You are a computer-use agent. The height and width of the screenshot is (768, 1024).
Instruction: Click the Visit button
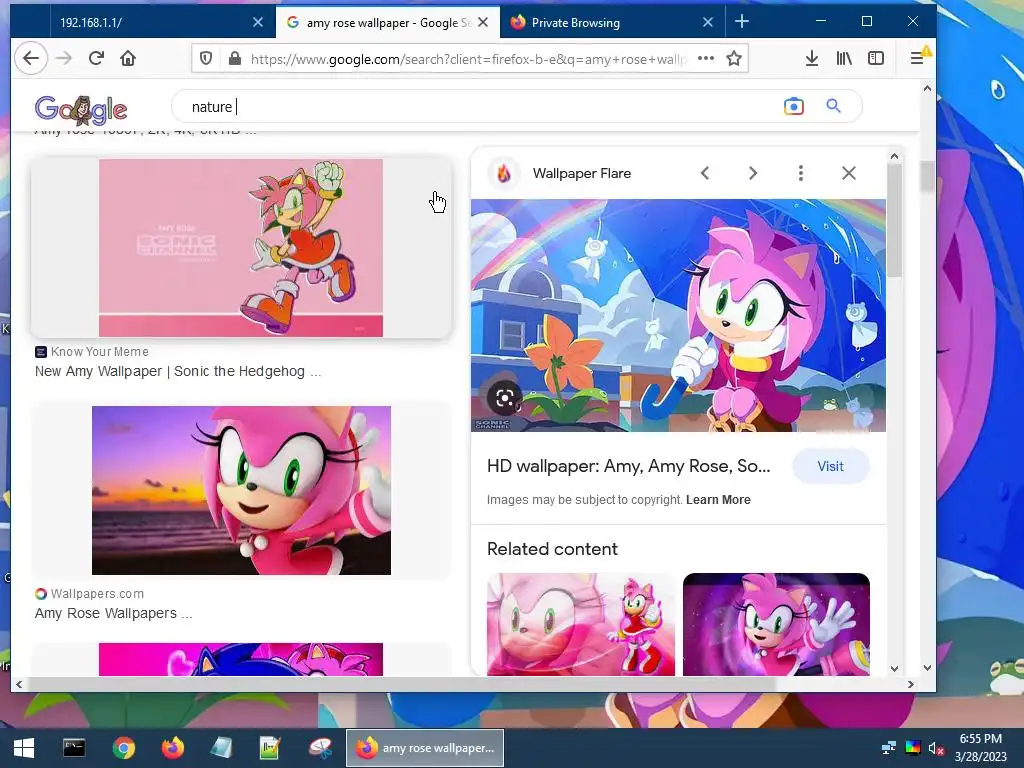click(831, 466)
